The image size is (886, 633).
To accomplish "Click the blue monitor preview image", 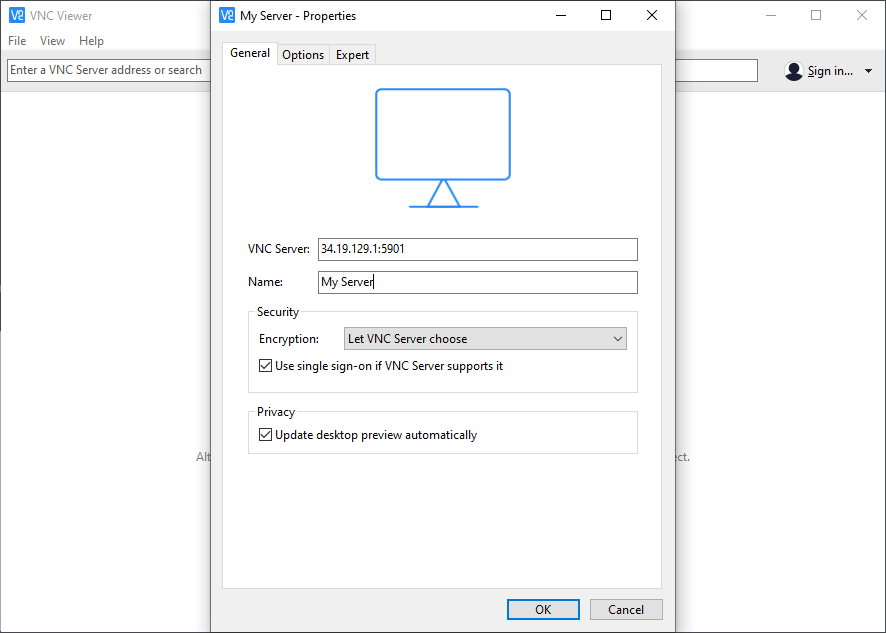I will pyautogui.click(x=443, y=148).
